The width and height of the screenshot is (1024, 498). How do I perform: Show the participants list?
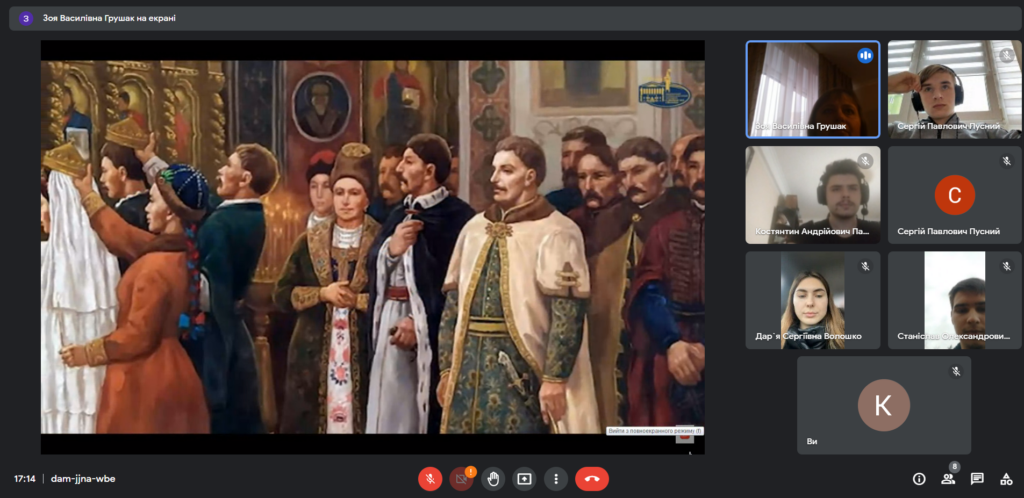(947, 479)
